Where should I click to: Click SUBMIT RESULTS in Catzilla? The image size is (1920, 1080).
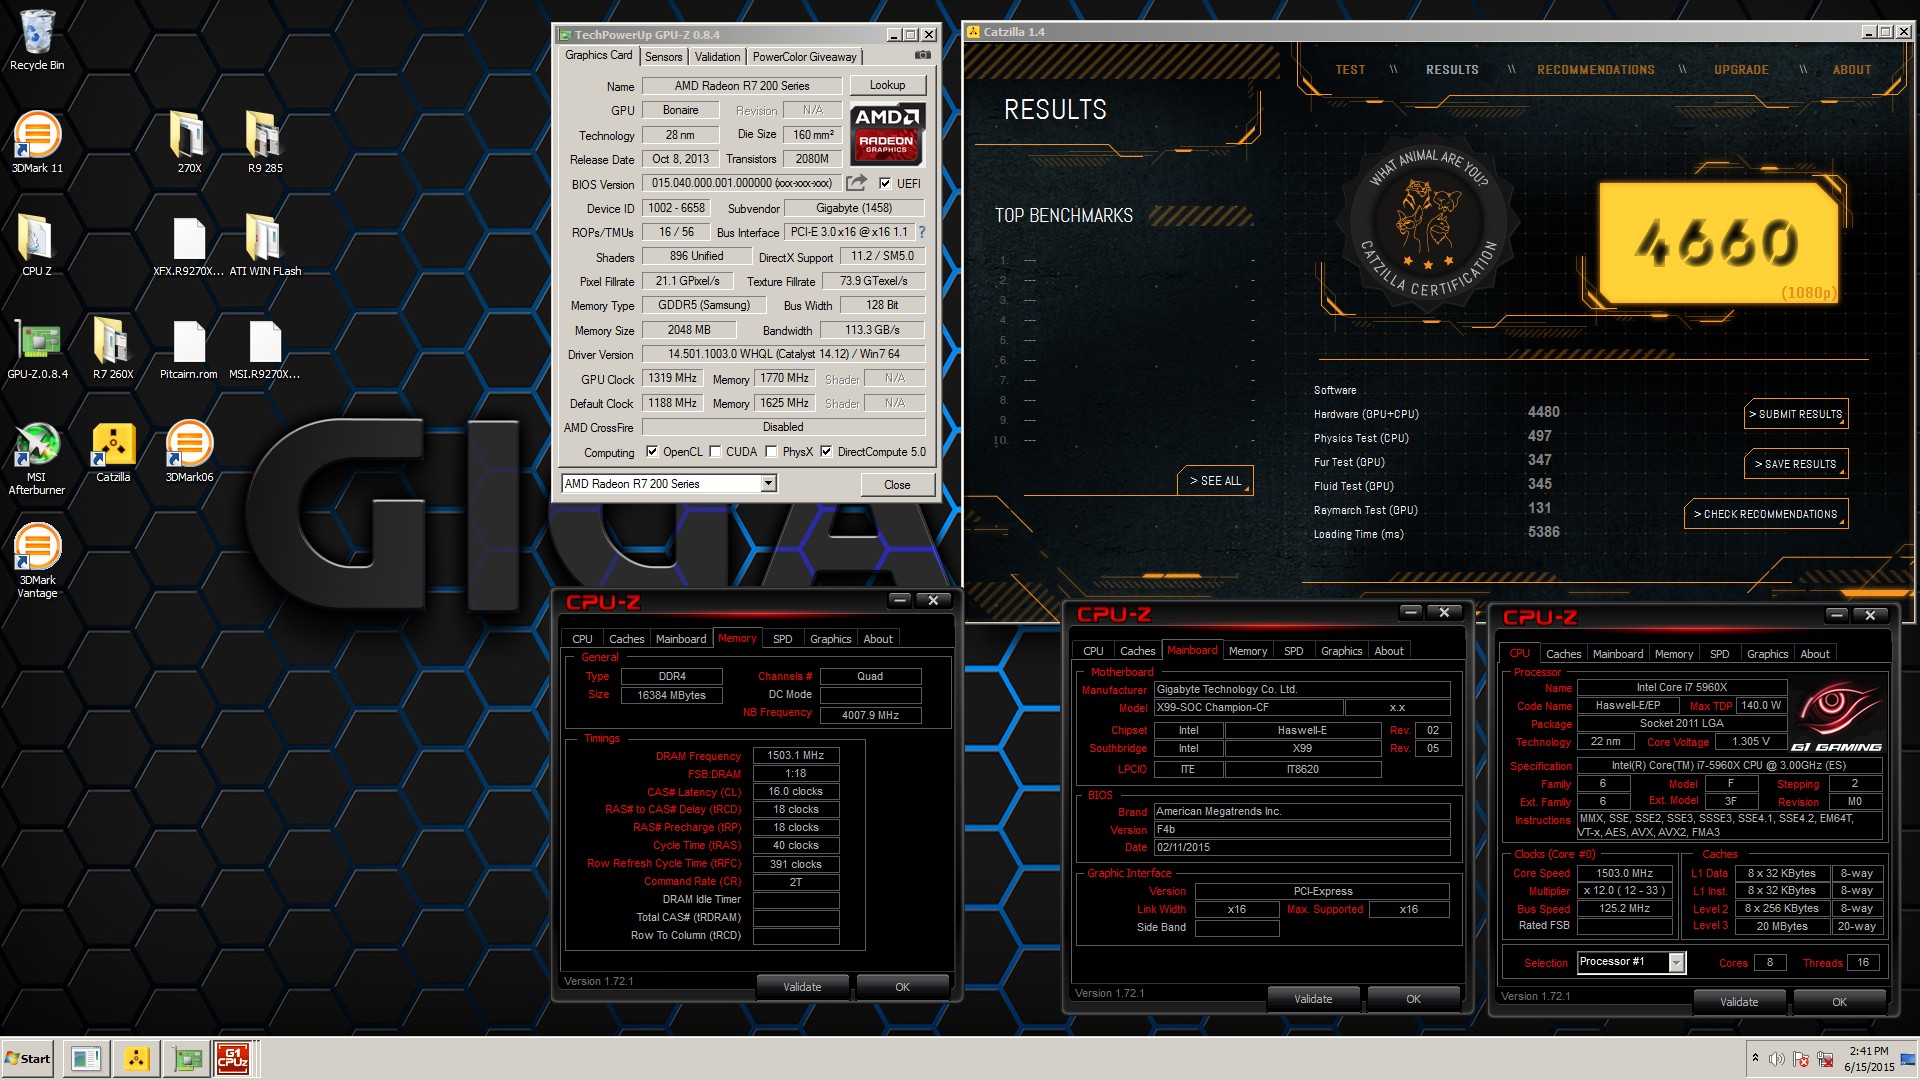click(x=1796, y=414)
